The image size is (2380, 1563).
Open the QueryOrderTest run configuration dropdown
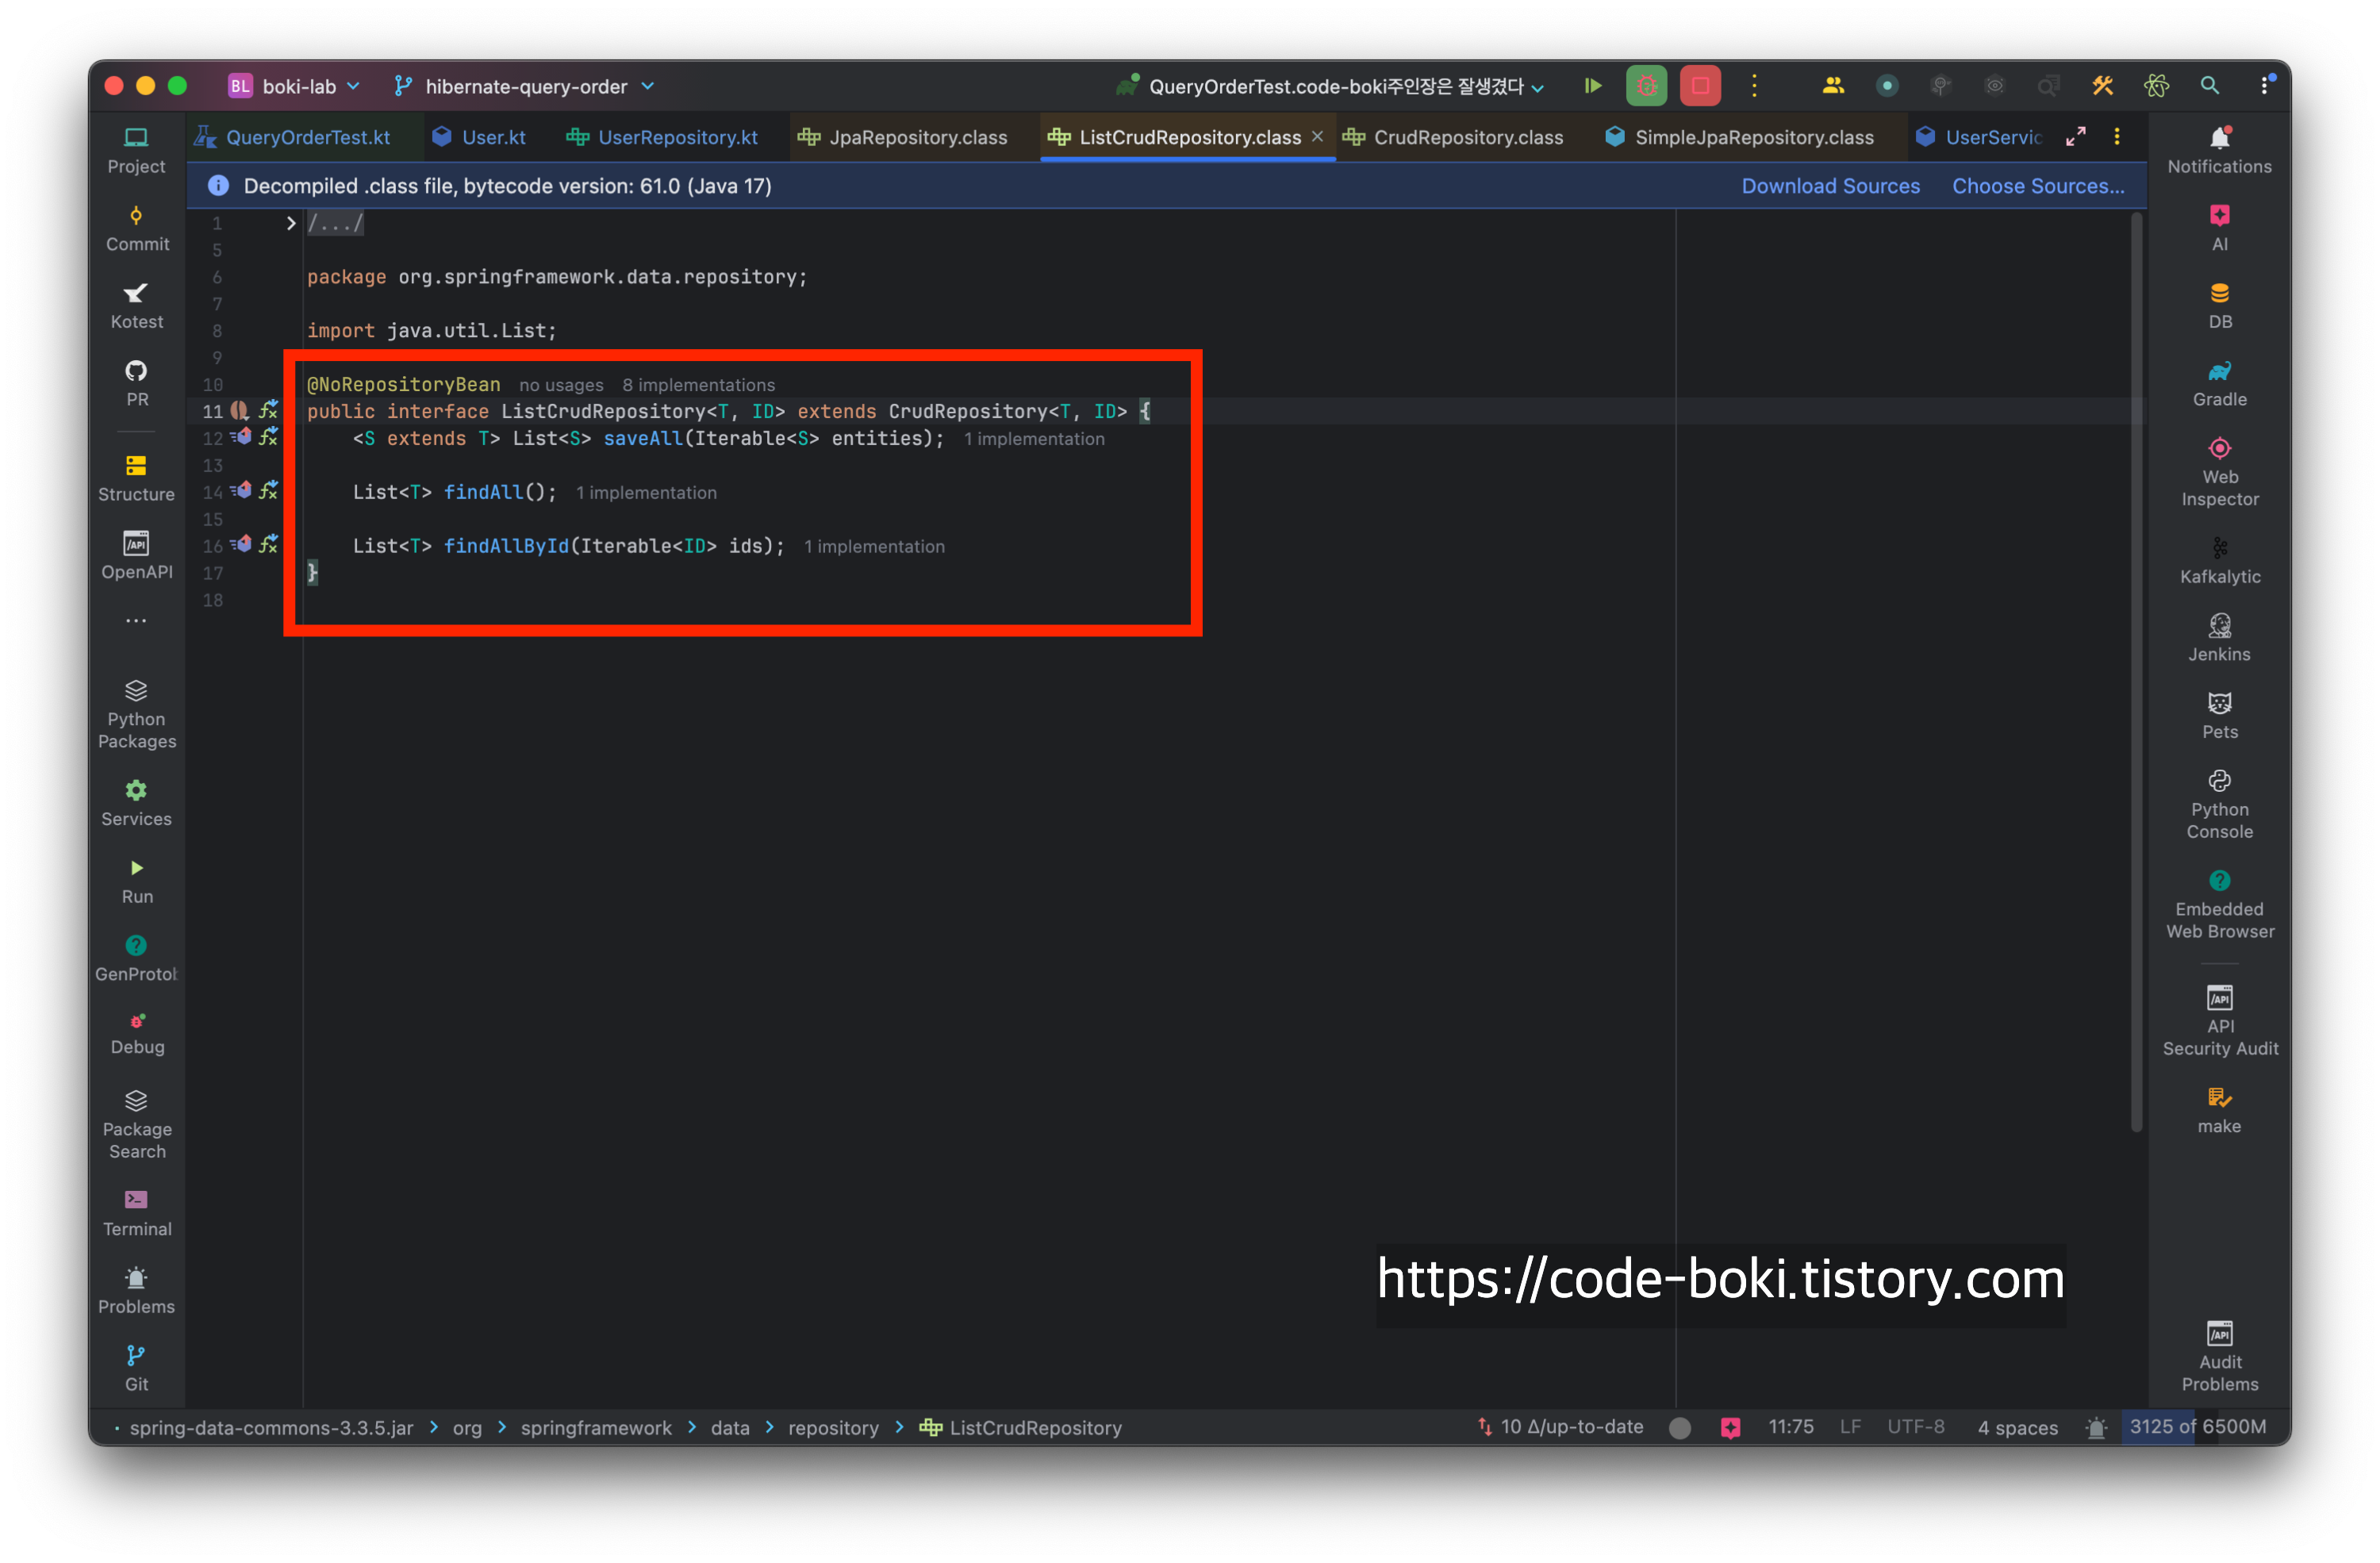coord(1335,86)
